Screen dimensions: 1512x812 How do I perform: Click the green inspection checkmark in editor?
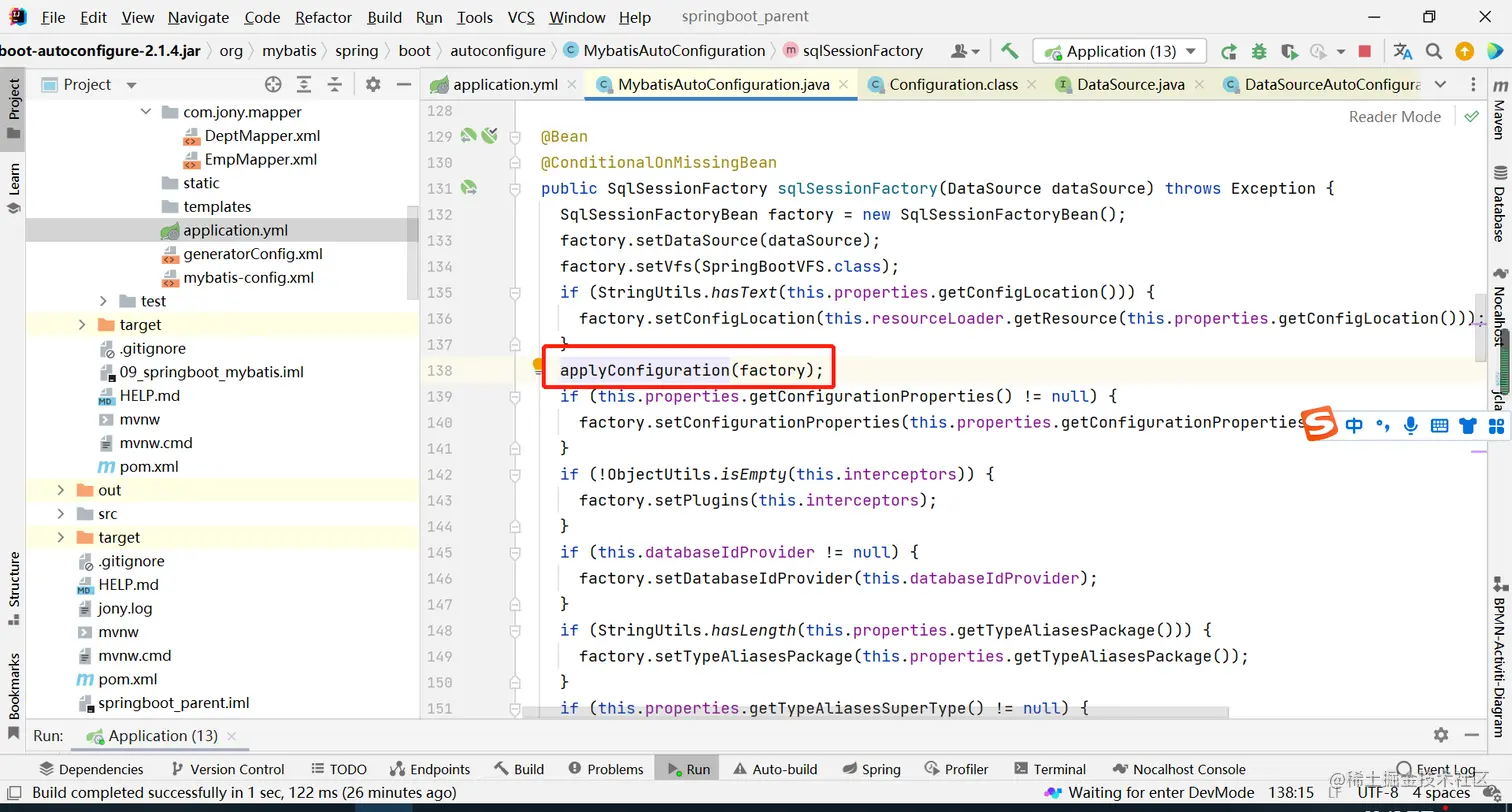[1471, 116]
